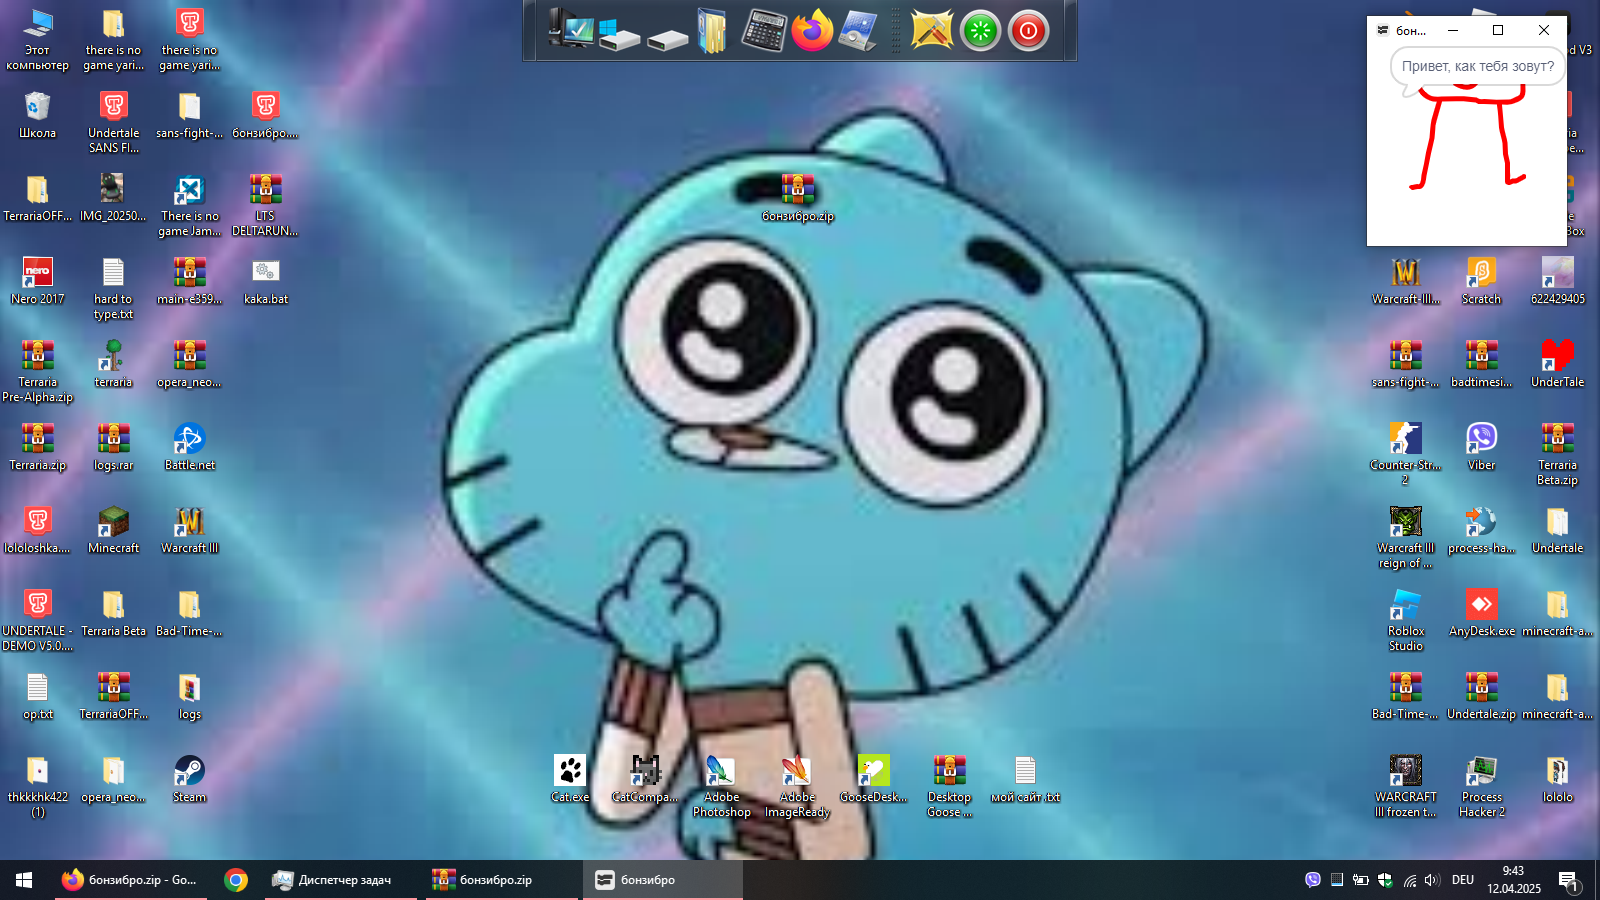Select the 622429405 desktop icon
This screenshot has height=900, width=1600.
(x=1557, y=281)
